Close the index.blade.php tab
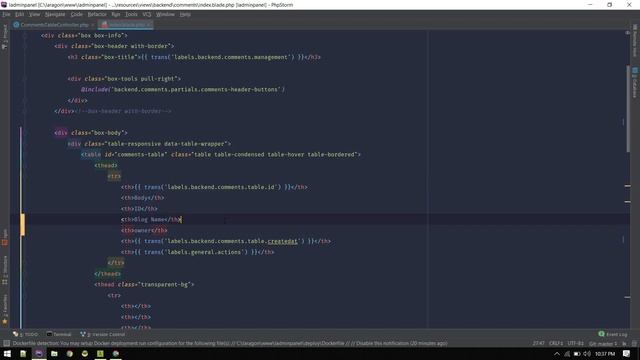 pos(149,25)
